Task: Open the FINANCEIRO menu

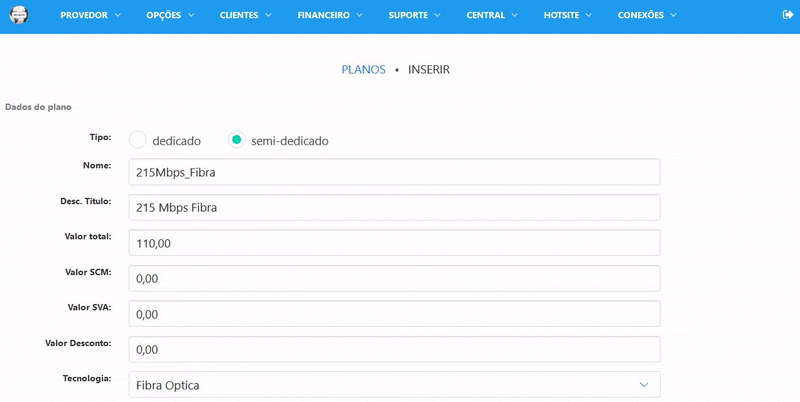Action: pyautogui.click(x=331, y=16)
